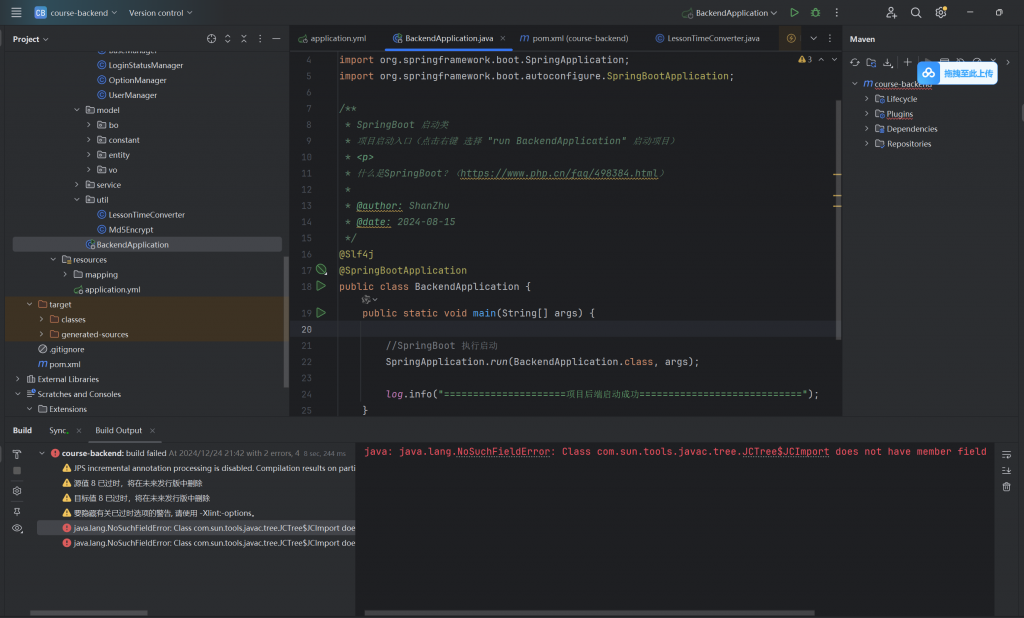
Task: Click the Search Everywhere magnifier icon
Action: click(x=916, y=13)
